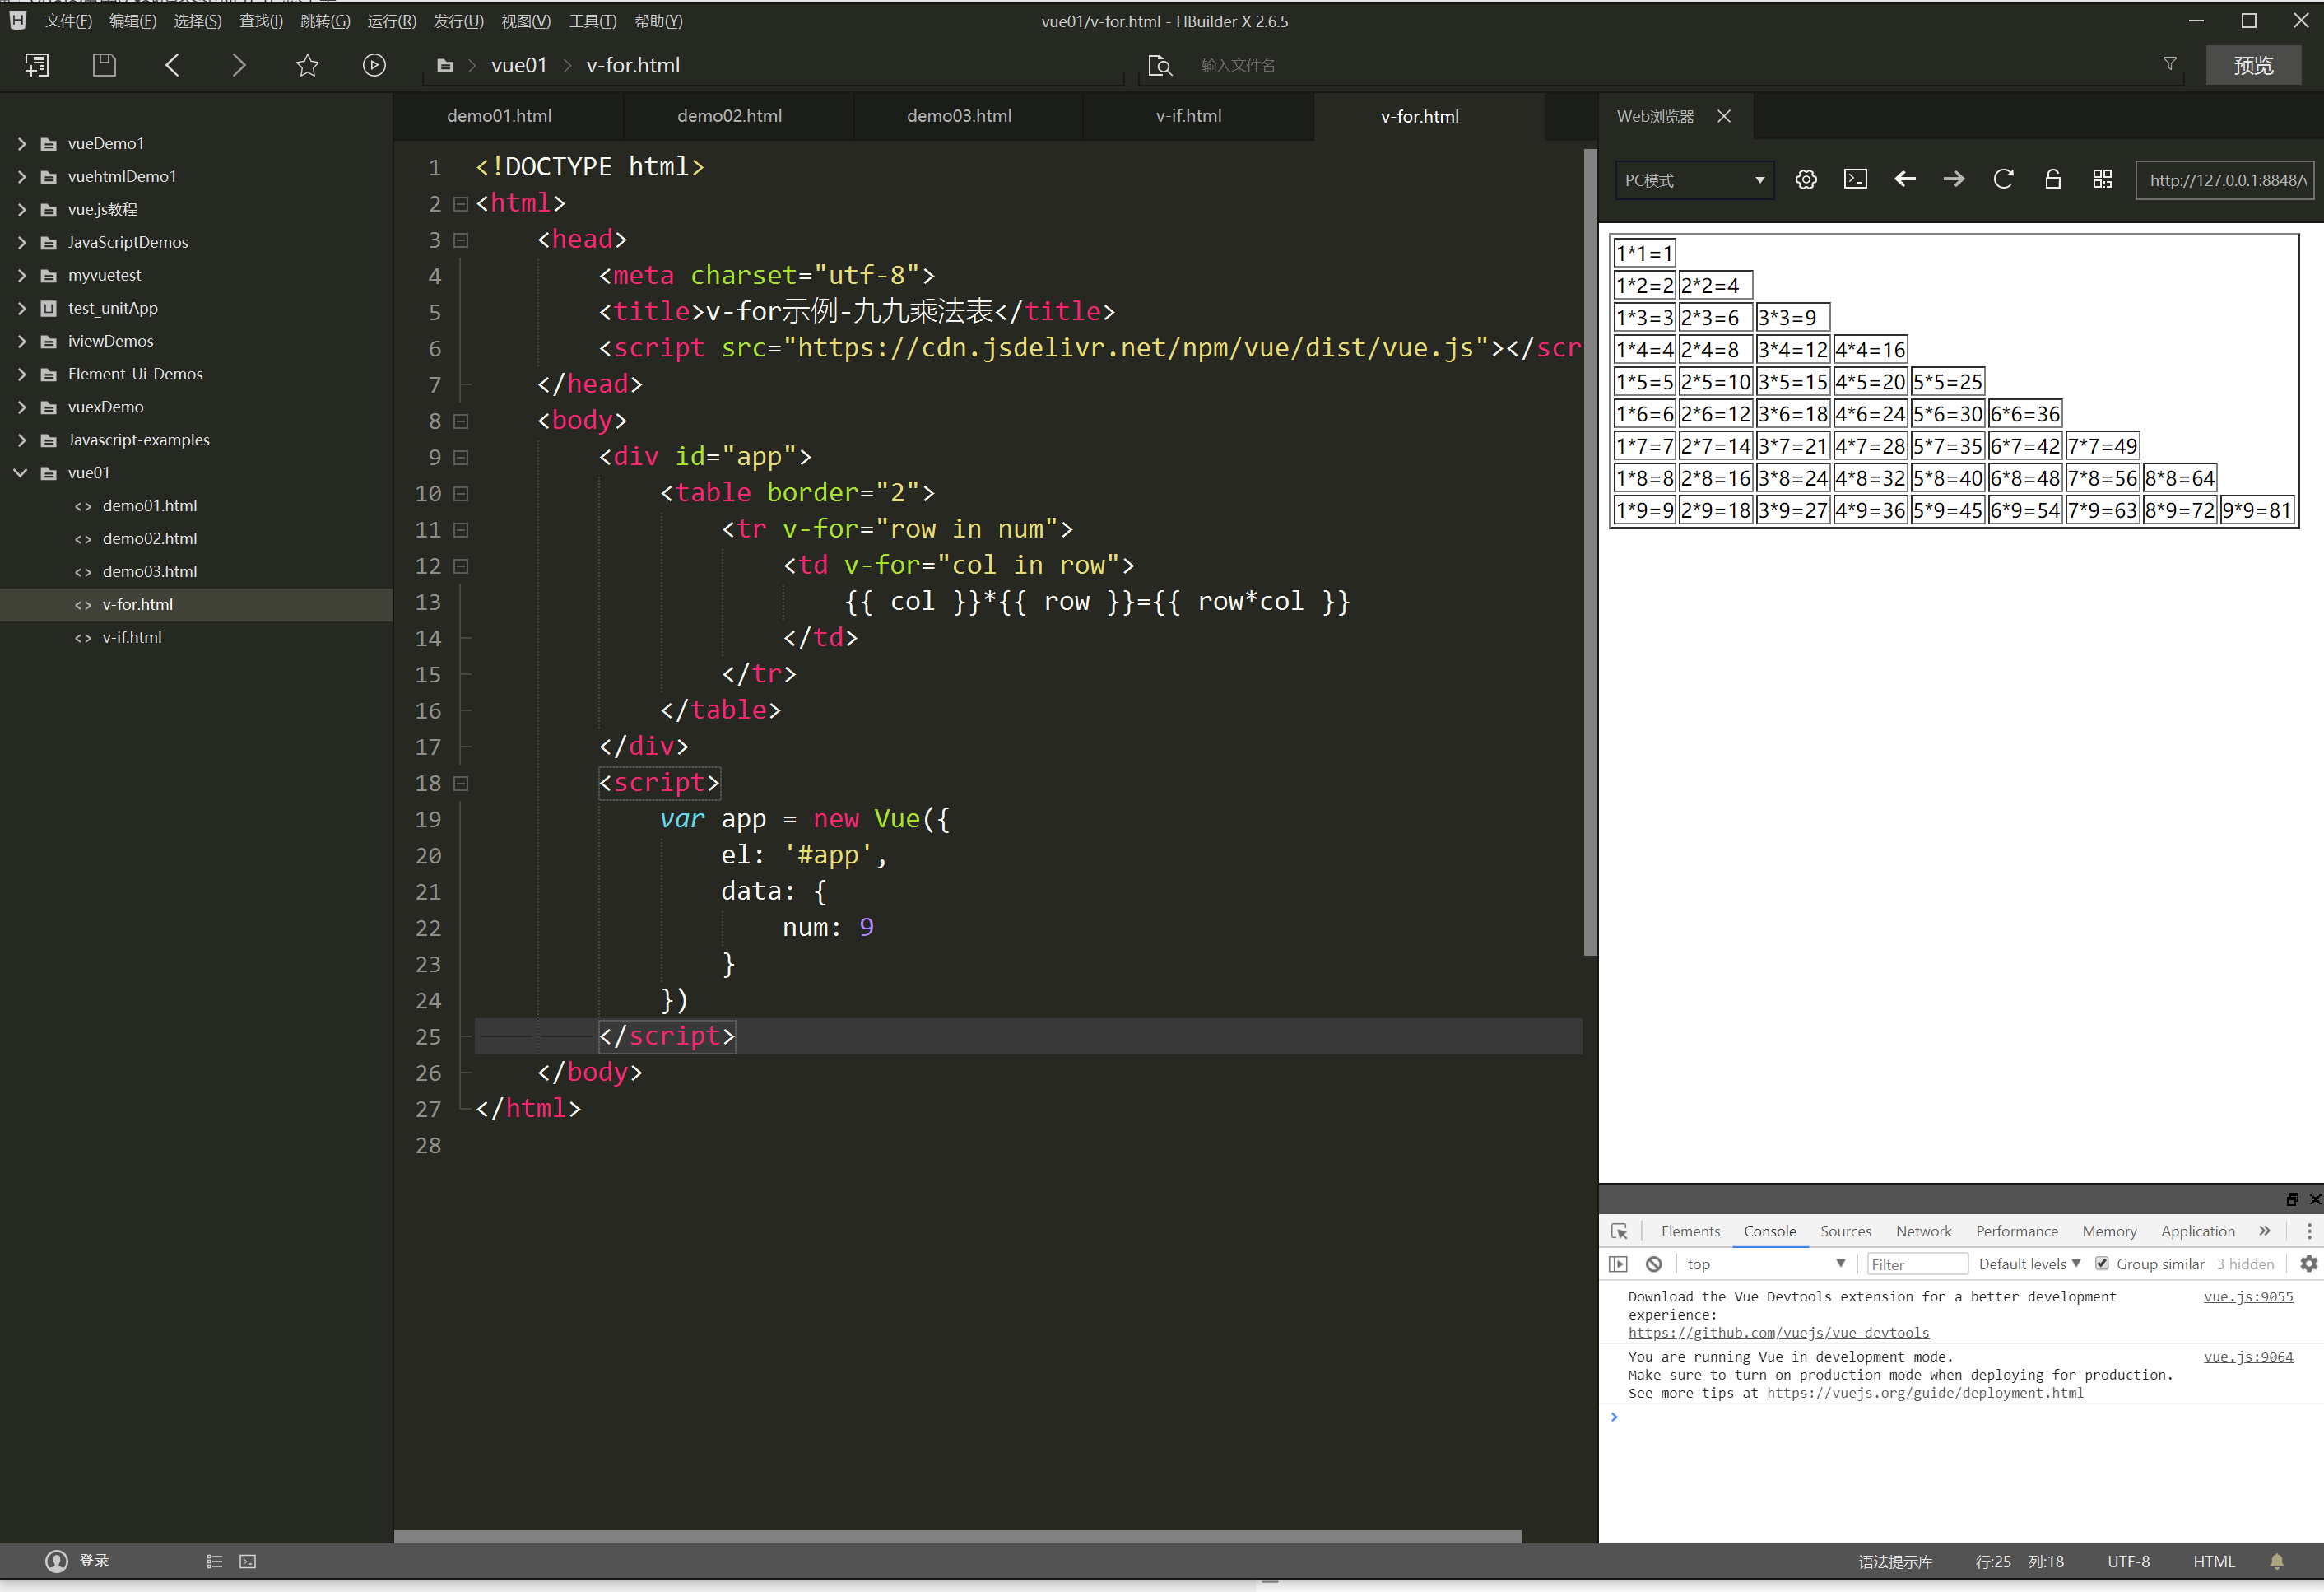Screen dimensions: 2324x1592
Task: Toggle the Group similar checkbox
Action: click(x=2102, y=1264)
